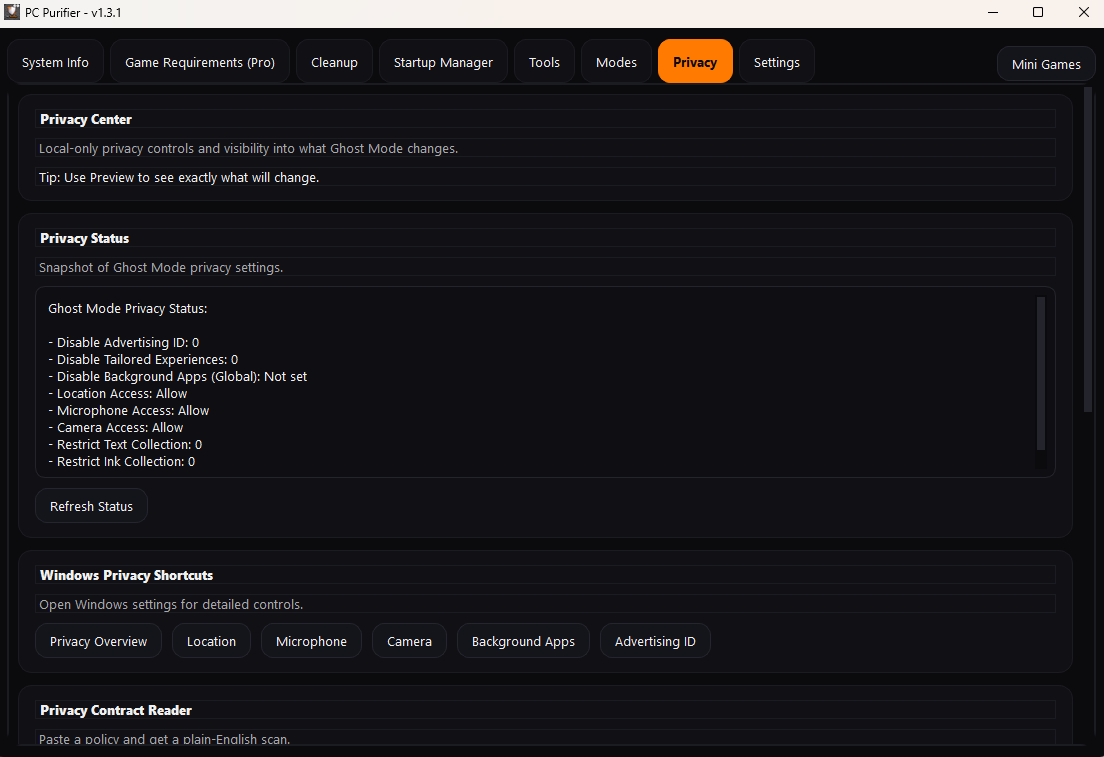Open Advertising ID settings

[x=655, y=641]
